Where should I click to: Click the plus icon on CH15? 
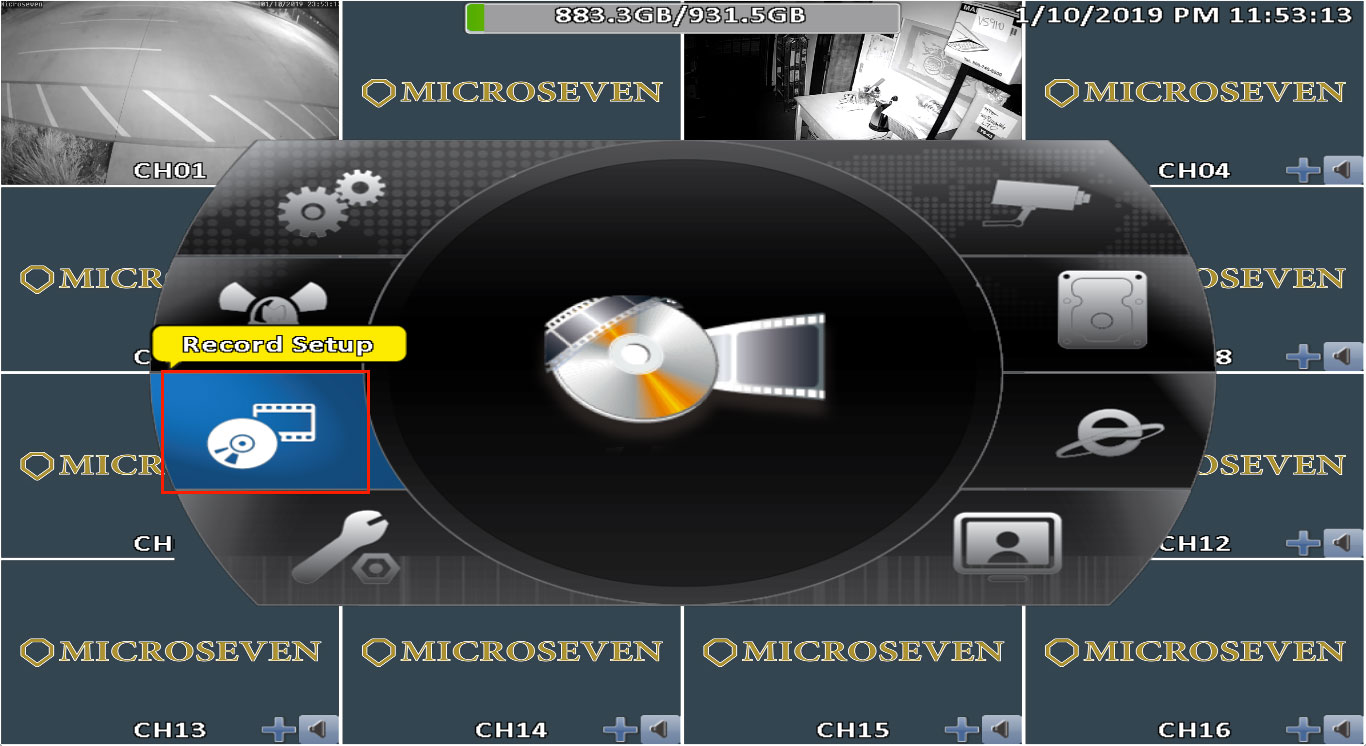point(961,729)
